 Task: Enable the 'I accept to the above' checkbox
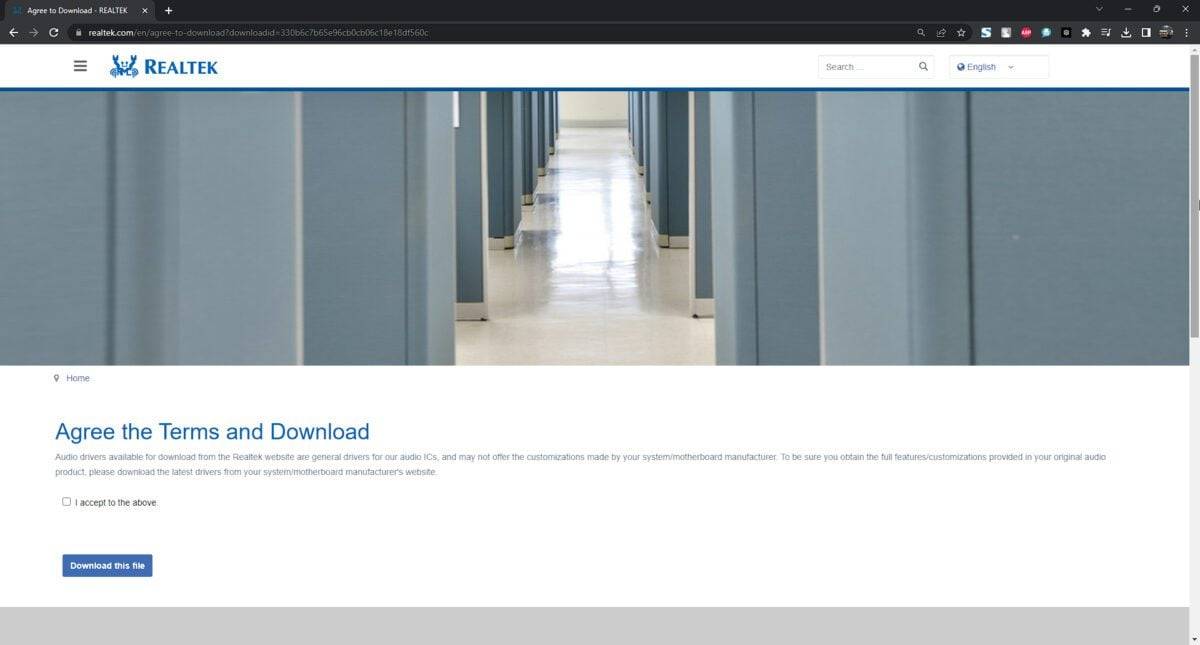coord(66,501)
